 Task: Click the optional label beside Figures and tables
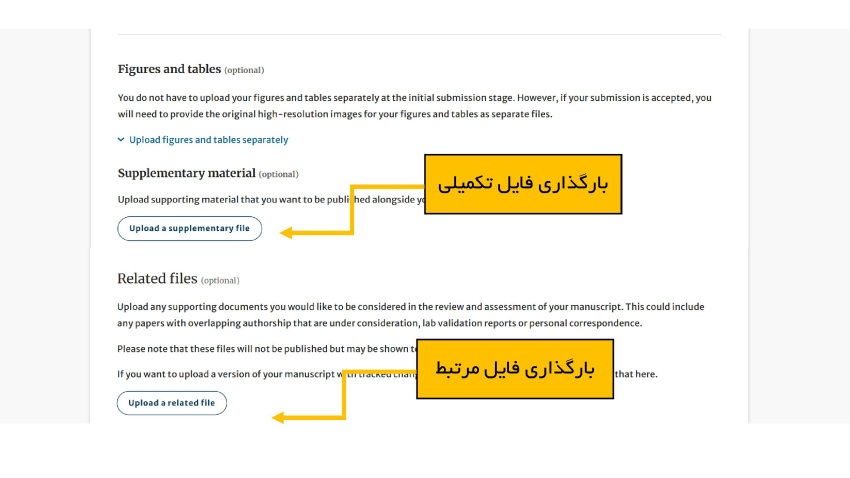point(244,70)
